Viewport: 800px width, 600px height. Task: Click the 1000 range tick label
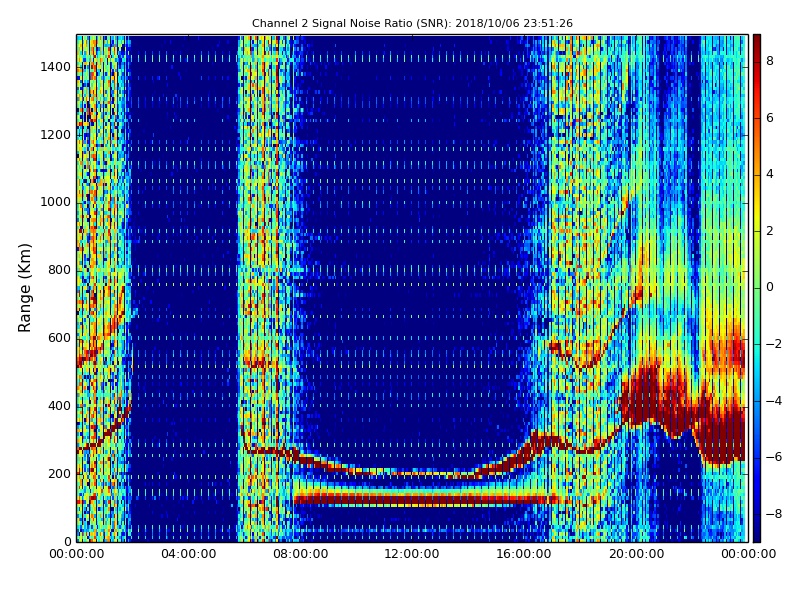56,203
